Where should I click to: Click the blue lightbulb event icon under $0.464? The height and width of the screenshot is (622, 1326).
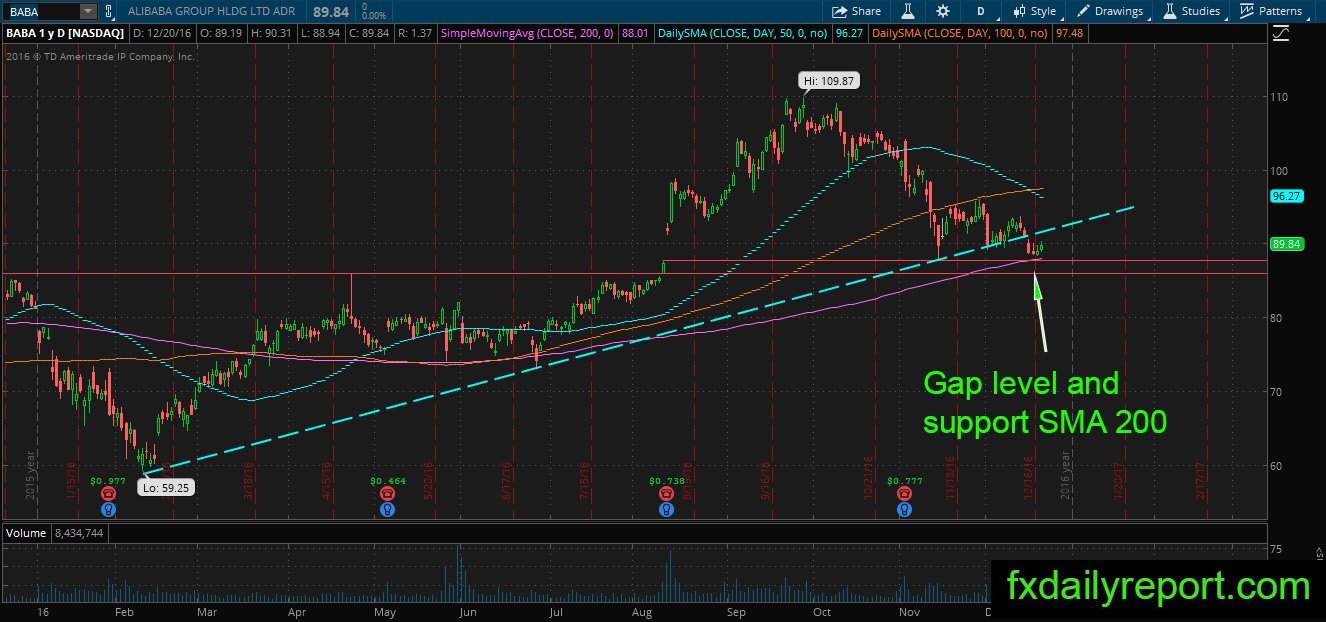386,509
